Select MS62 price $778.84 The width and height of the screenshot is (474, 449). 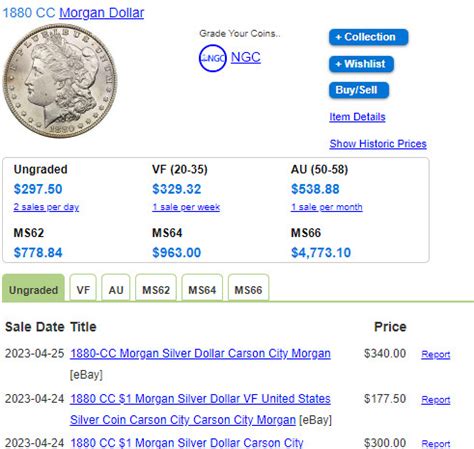38,252
